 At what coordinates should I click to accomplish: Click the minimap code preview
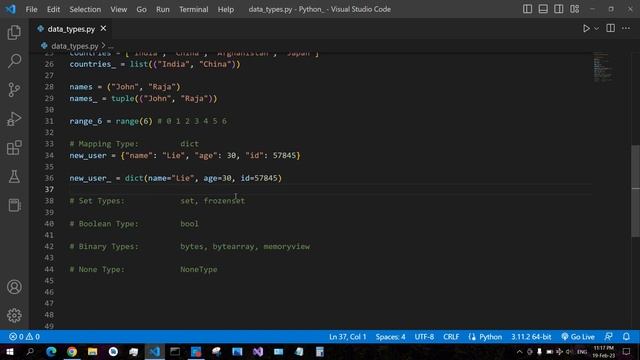point(603,67)
